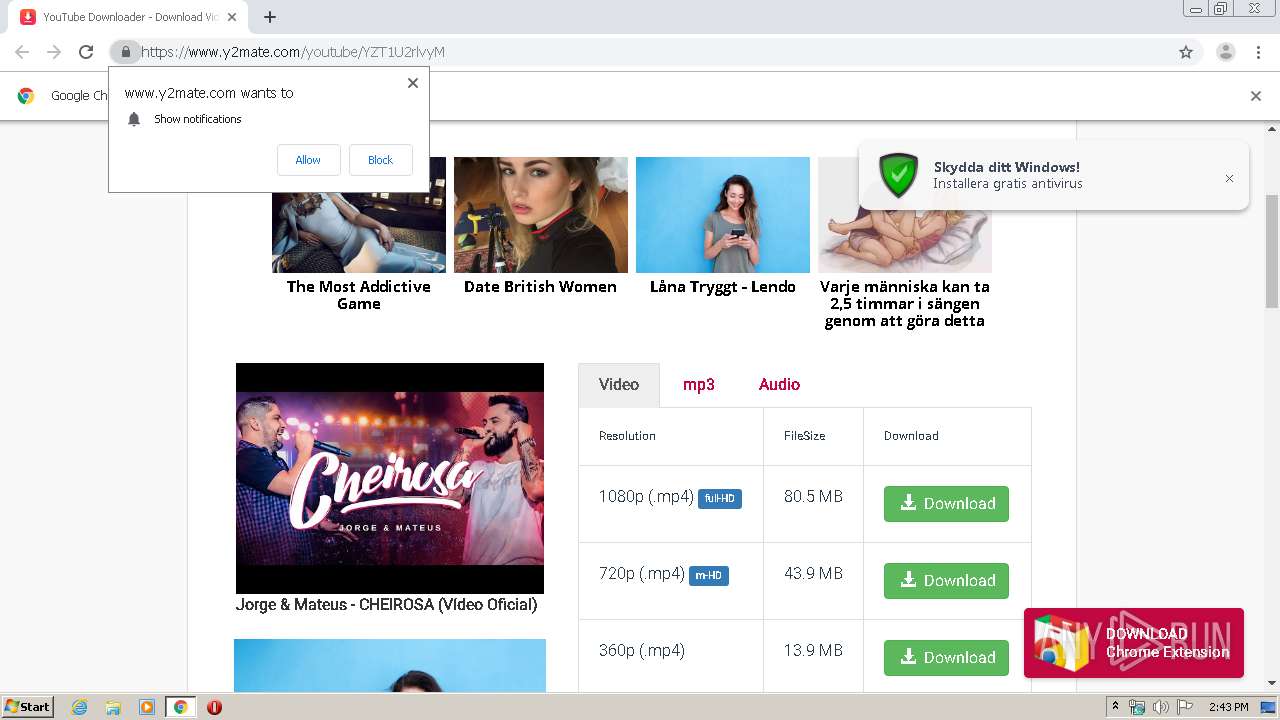Click the action center flag icon
Viewport: 1280px width, 720px height.
click(x=1184, y=707)
